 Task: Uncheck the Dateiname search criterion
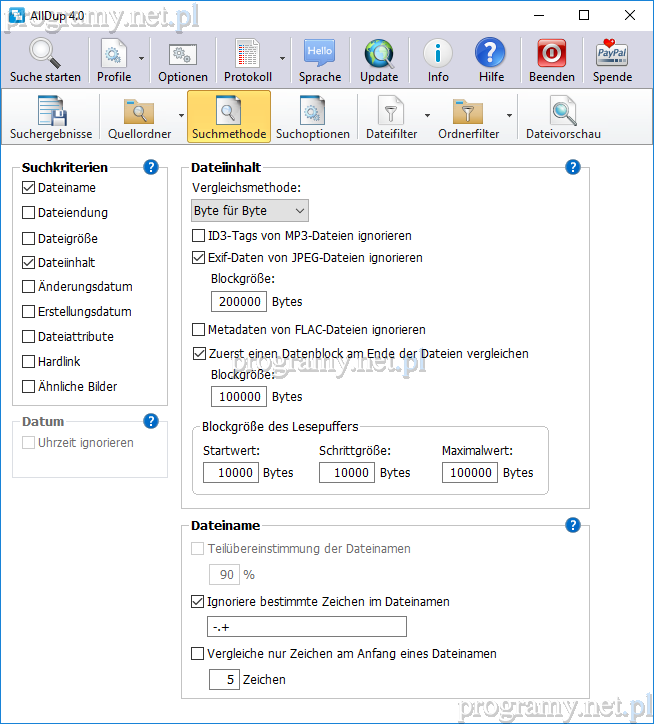tap(29, 188)
